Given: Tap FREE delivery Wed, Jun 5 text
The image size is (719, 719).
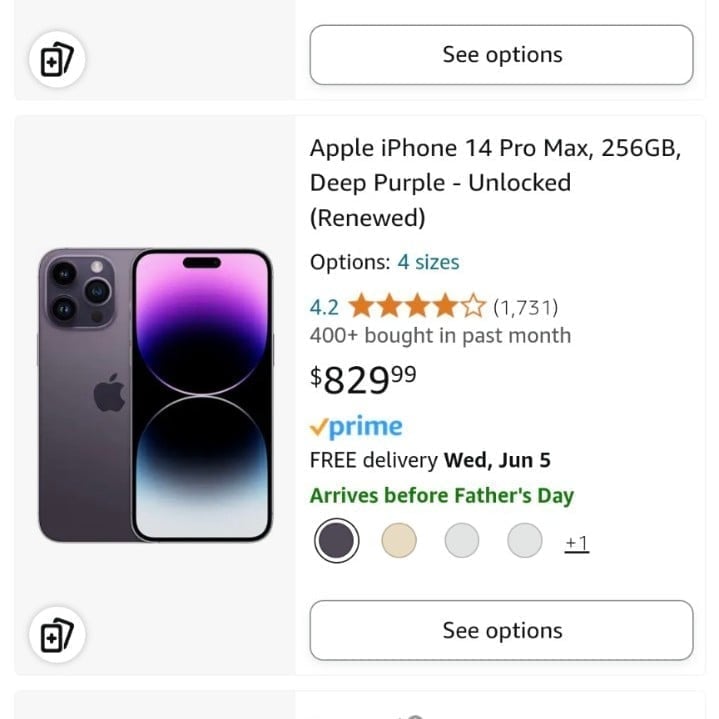Looking at the screenshot, I should 430,461.
